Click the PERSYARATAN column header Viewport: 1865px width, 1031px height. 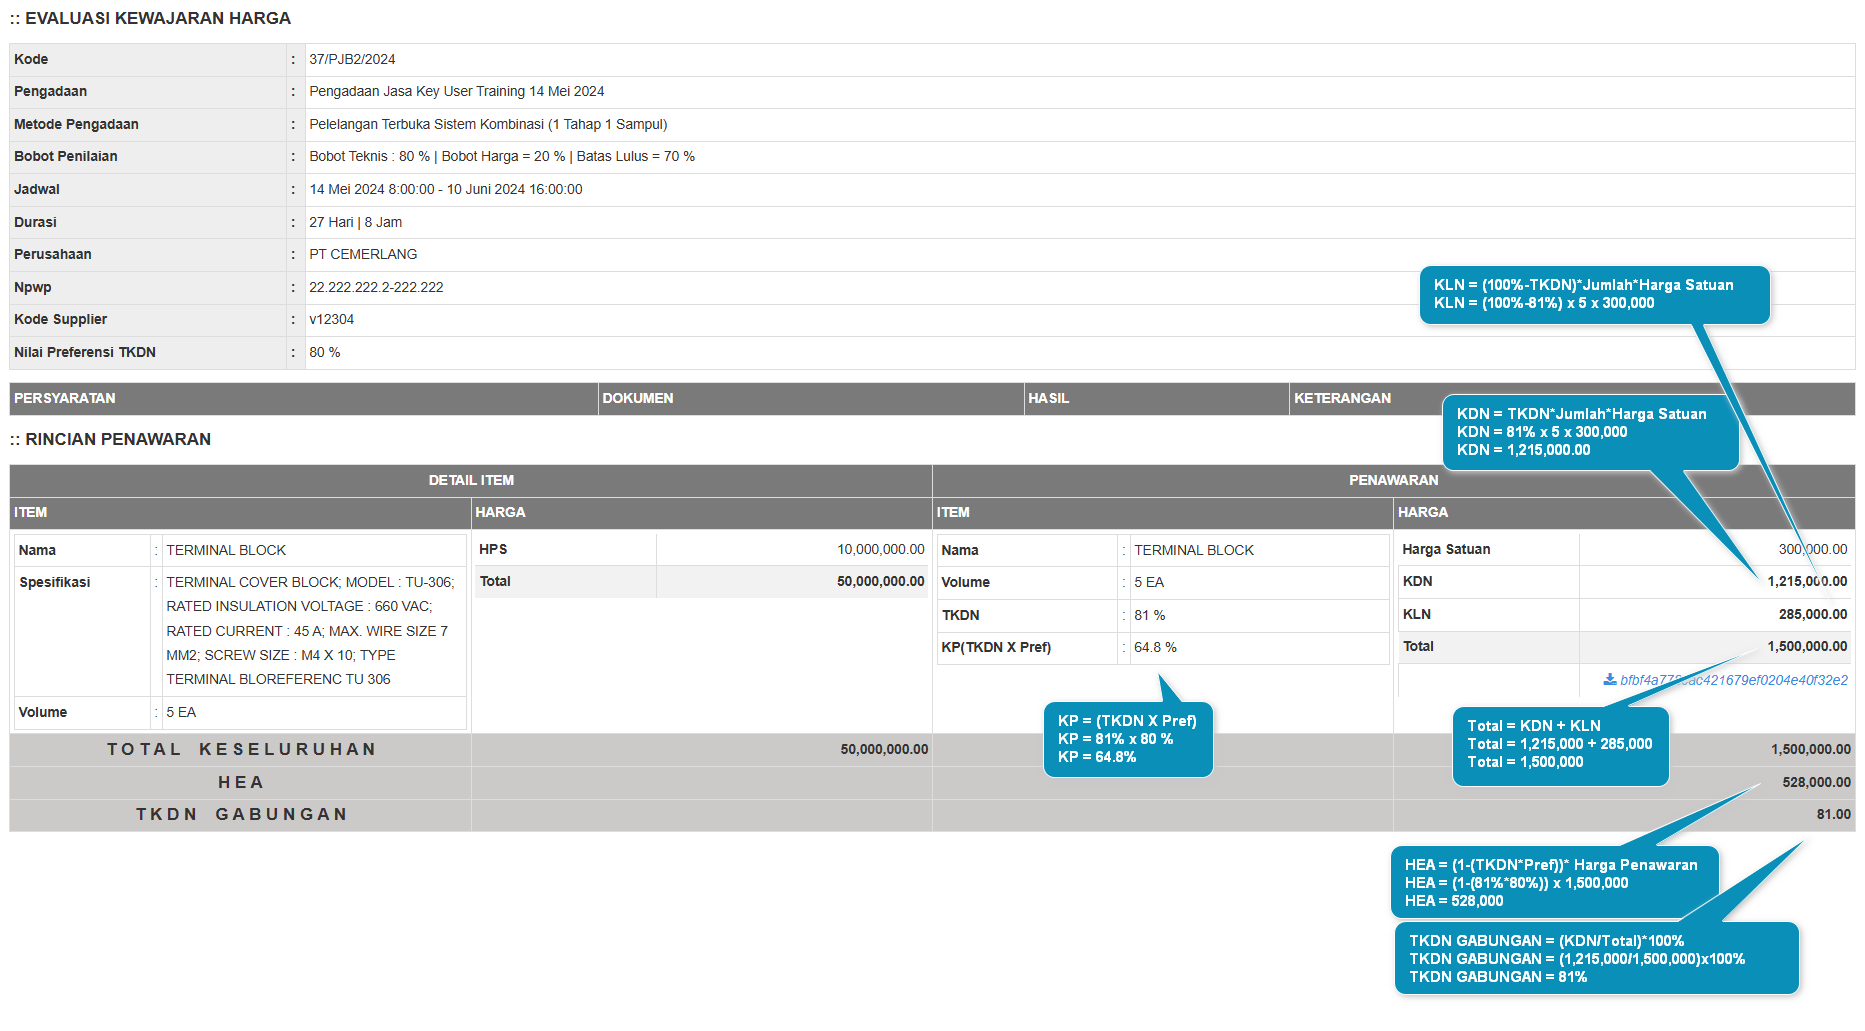[x=65, y=398]
